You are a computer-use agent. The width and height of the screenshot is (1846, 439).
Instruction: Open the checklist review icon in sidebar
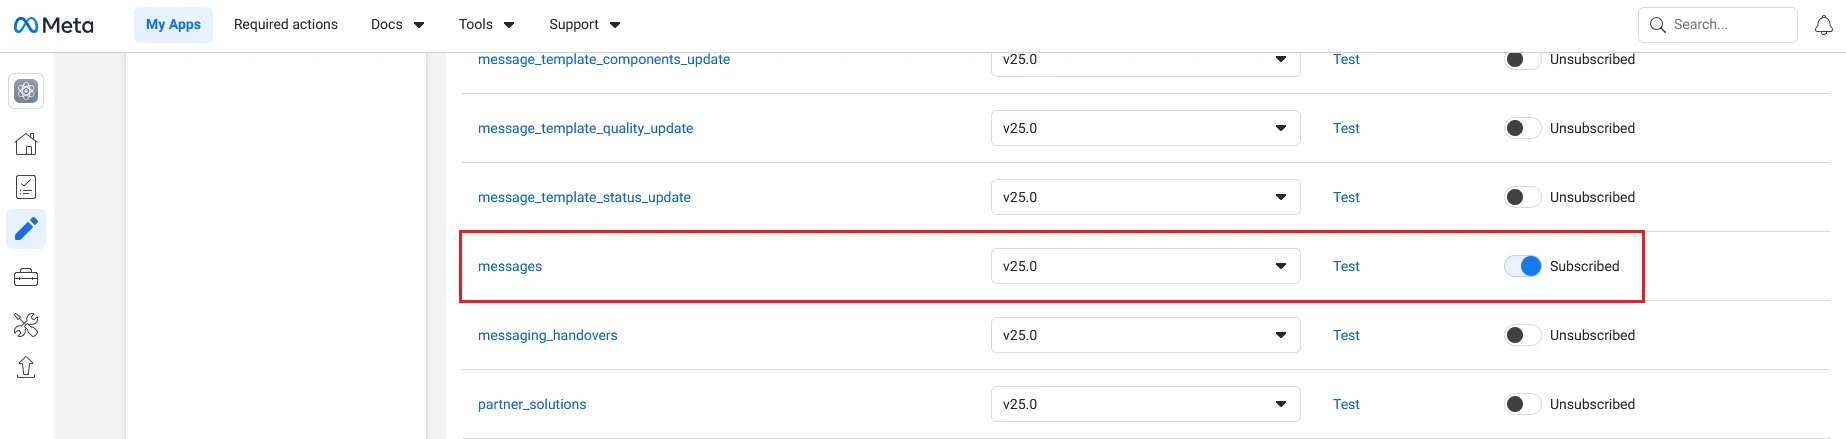27,187
